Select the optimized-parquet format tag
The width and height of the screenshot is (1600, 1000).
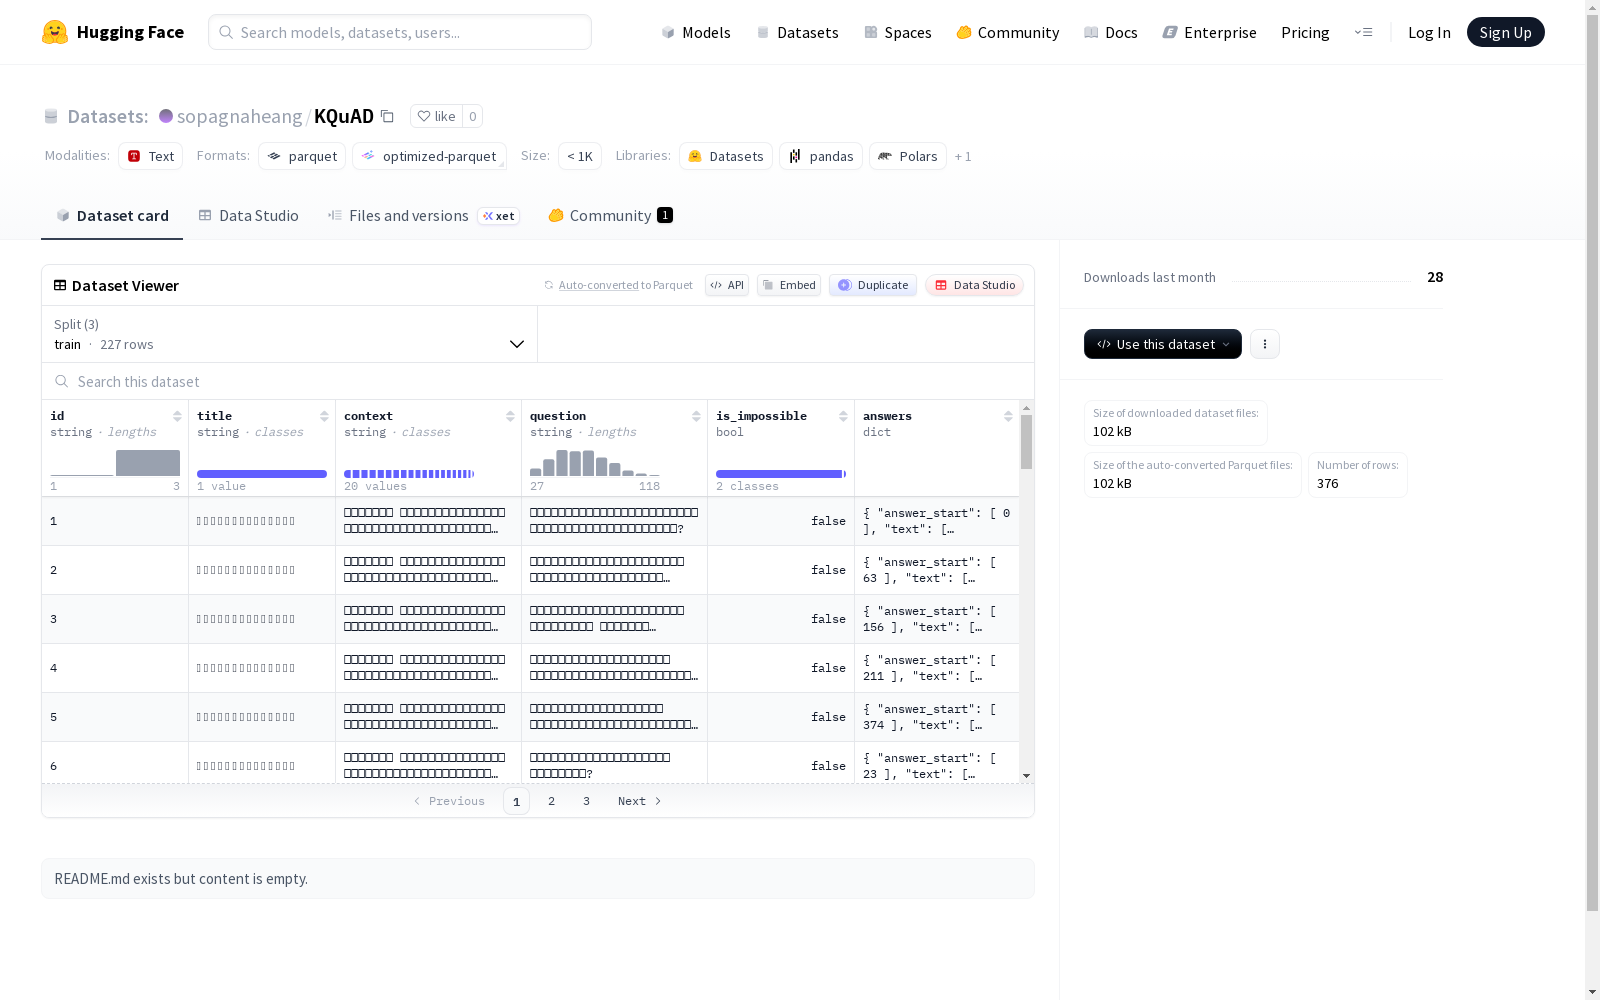coord(429,156)
